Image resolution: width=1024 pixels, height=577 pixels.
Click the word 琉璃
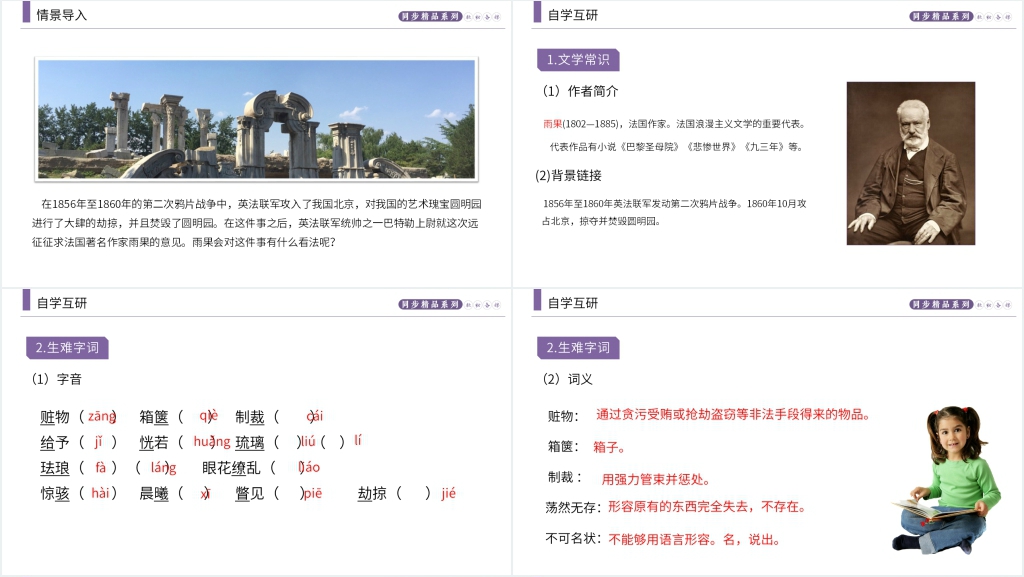tap(249, 443)
